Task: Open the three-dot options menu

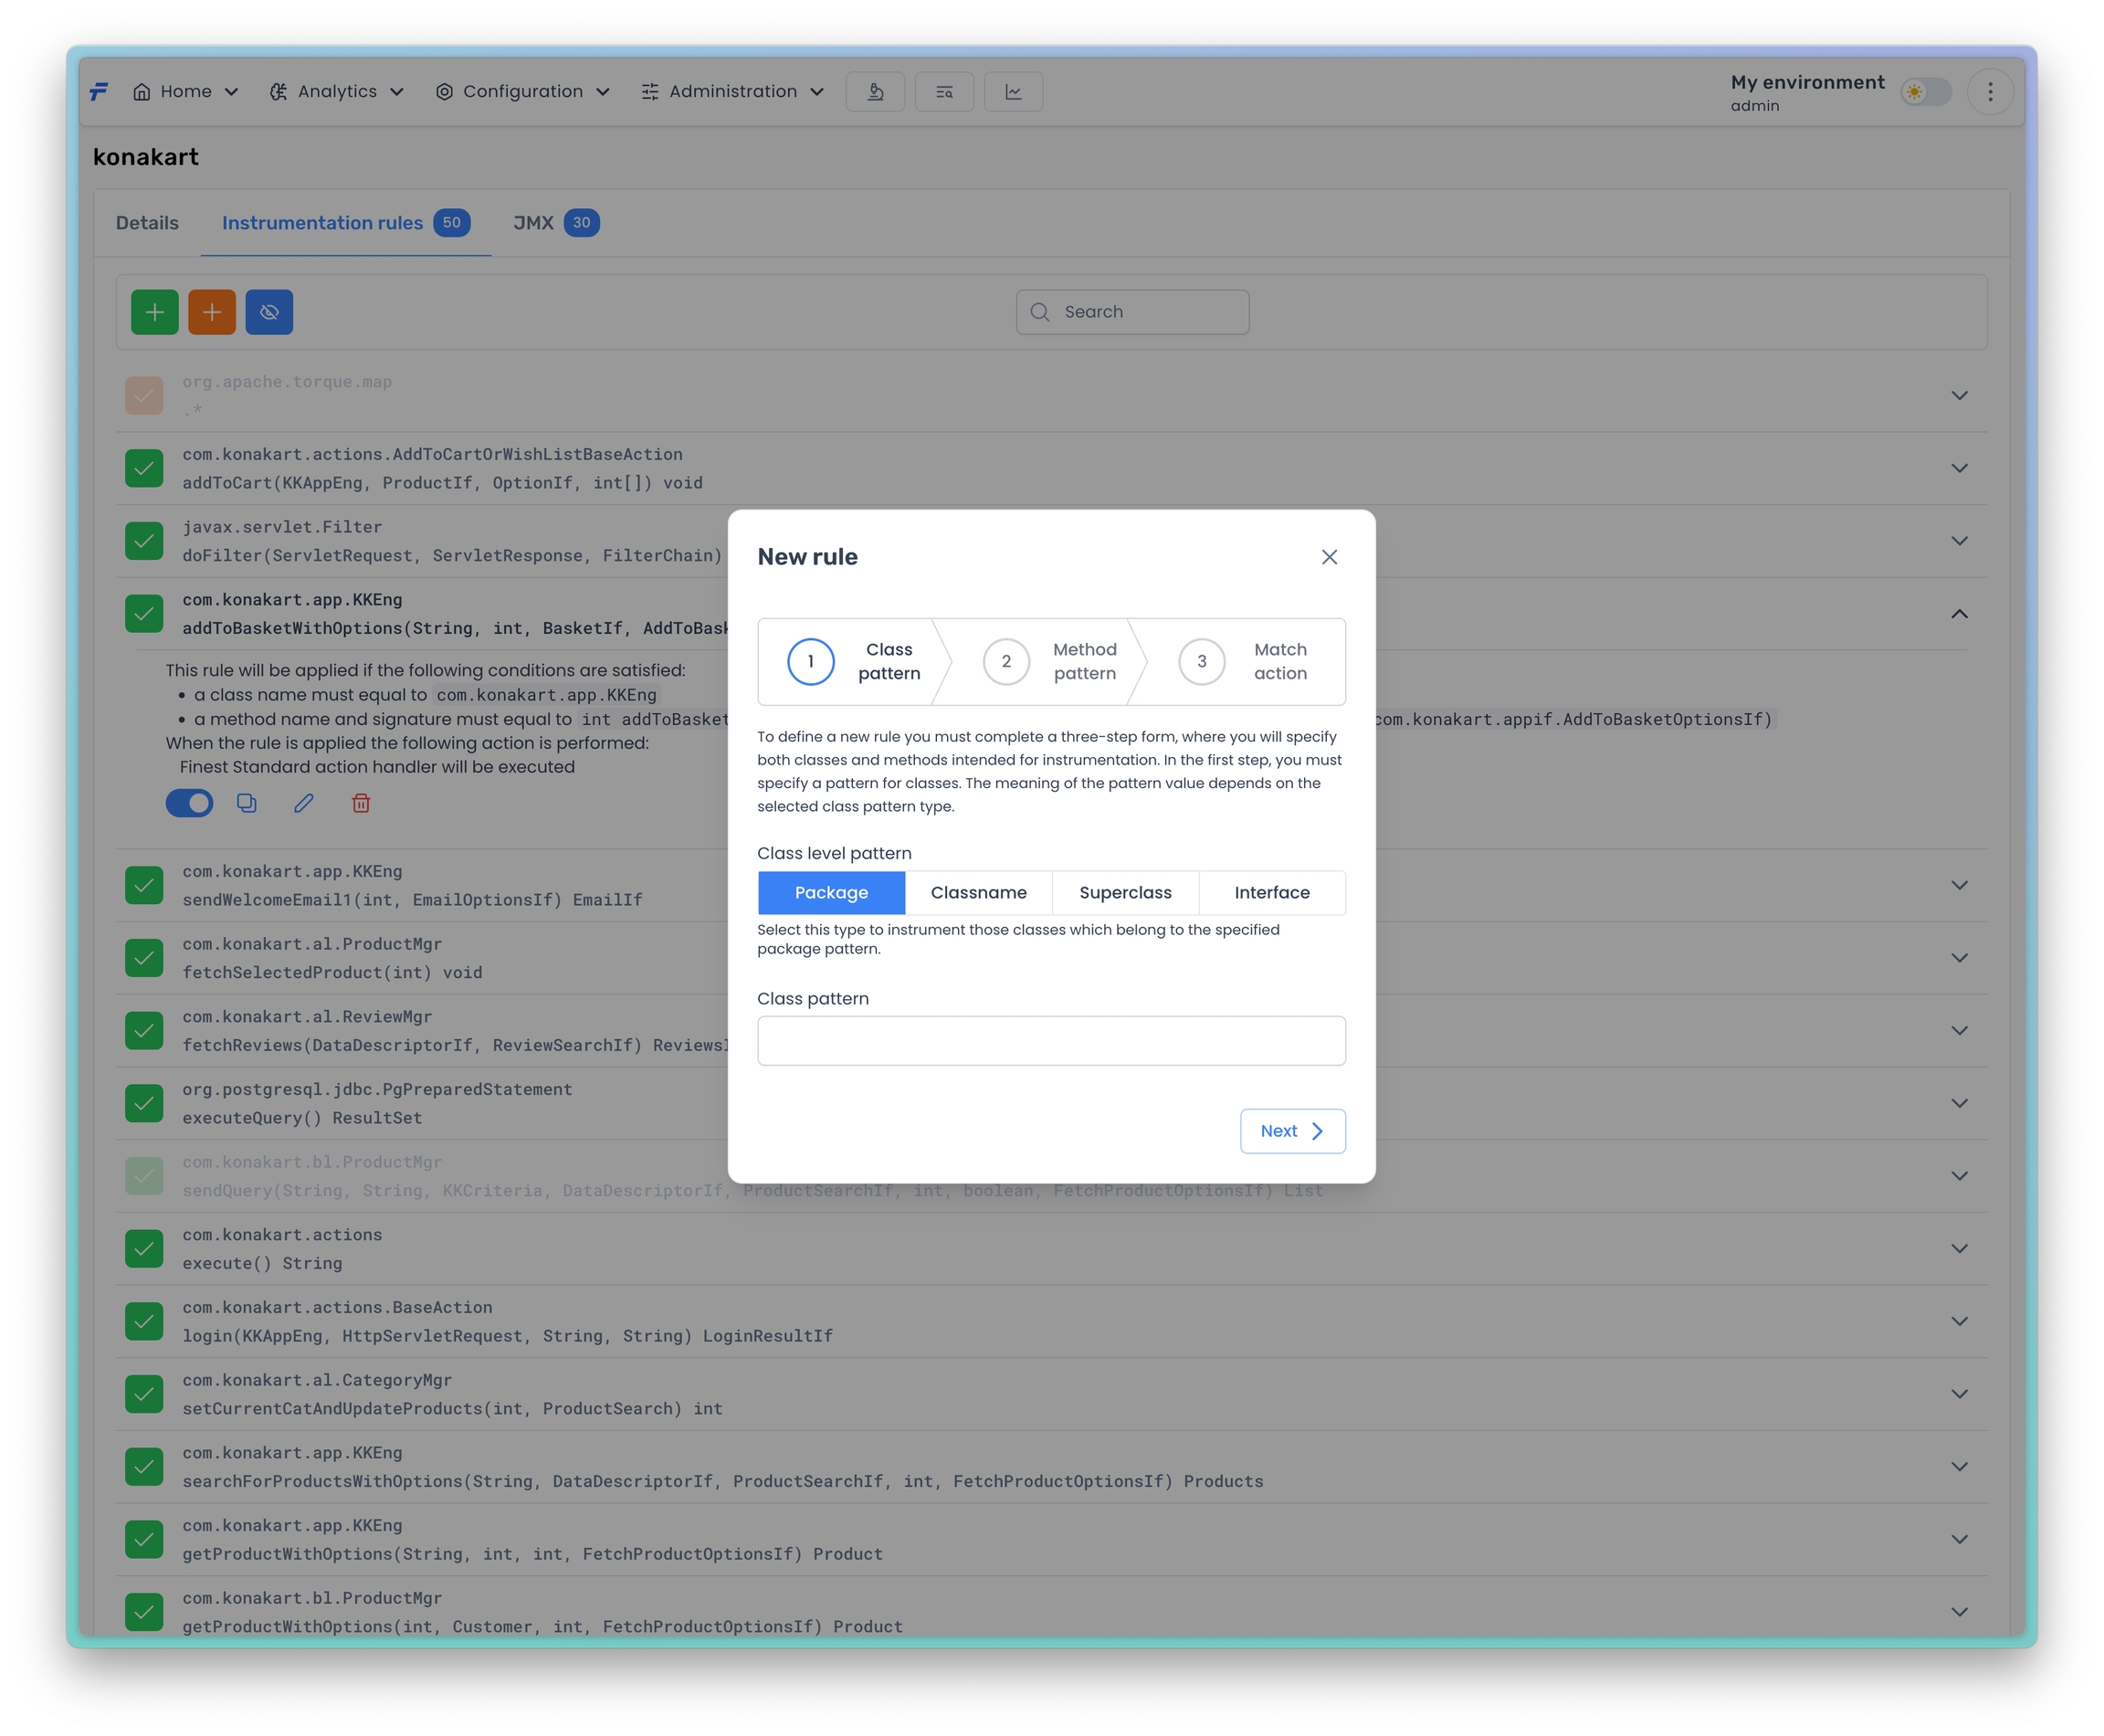Action: 1990,92
